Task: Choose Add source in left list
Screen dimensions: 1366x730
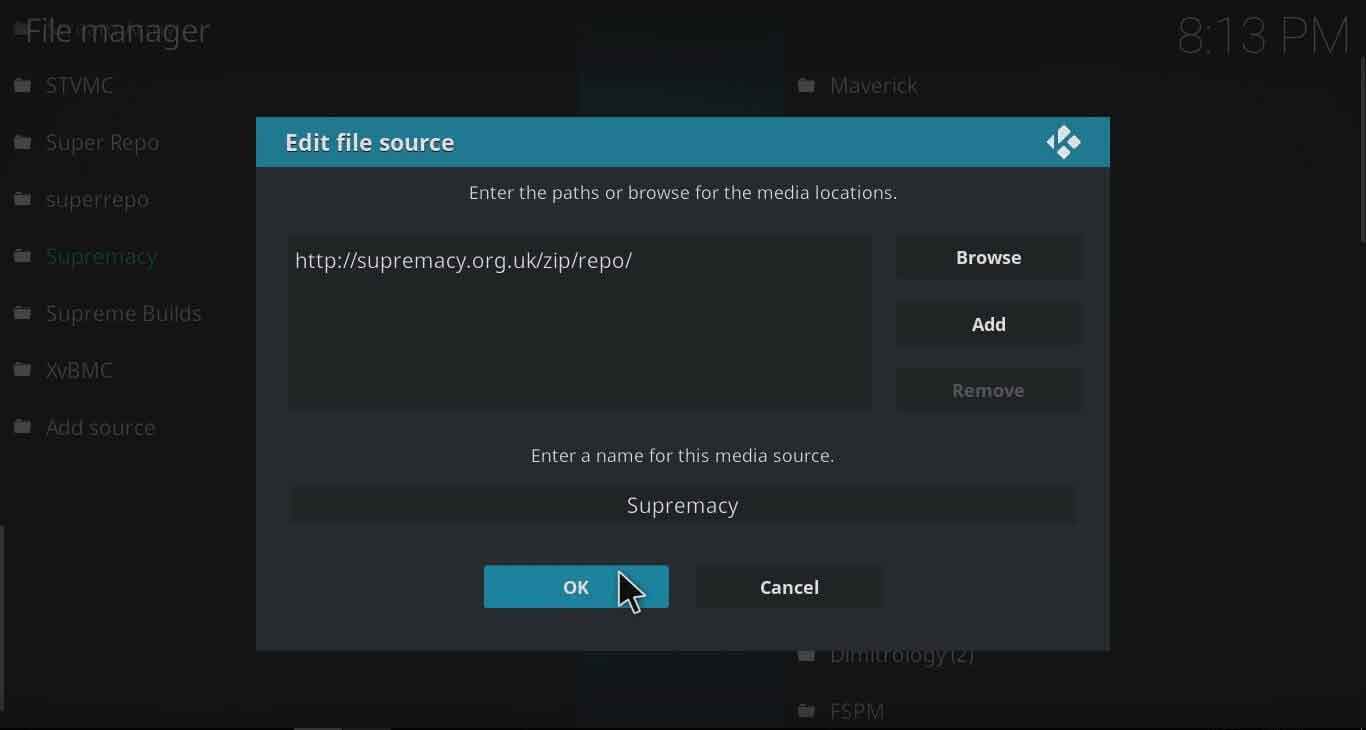Action: pyautogui.click(x=100, y=428)
